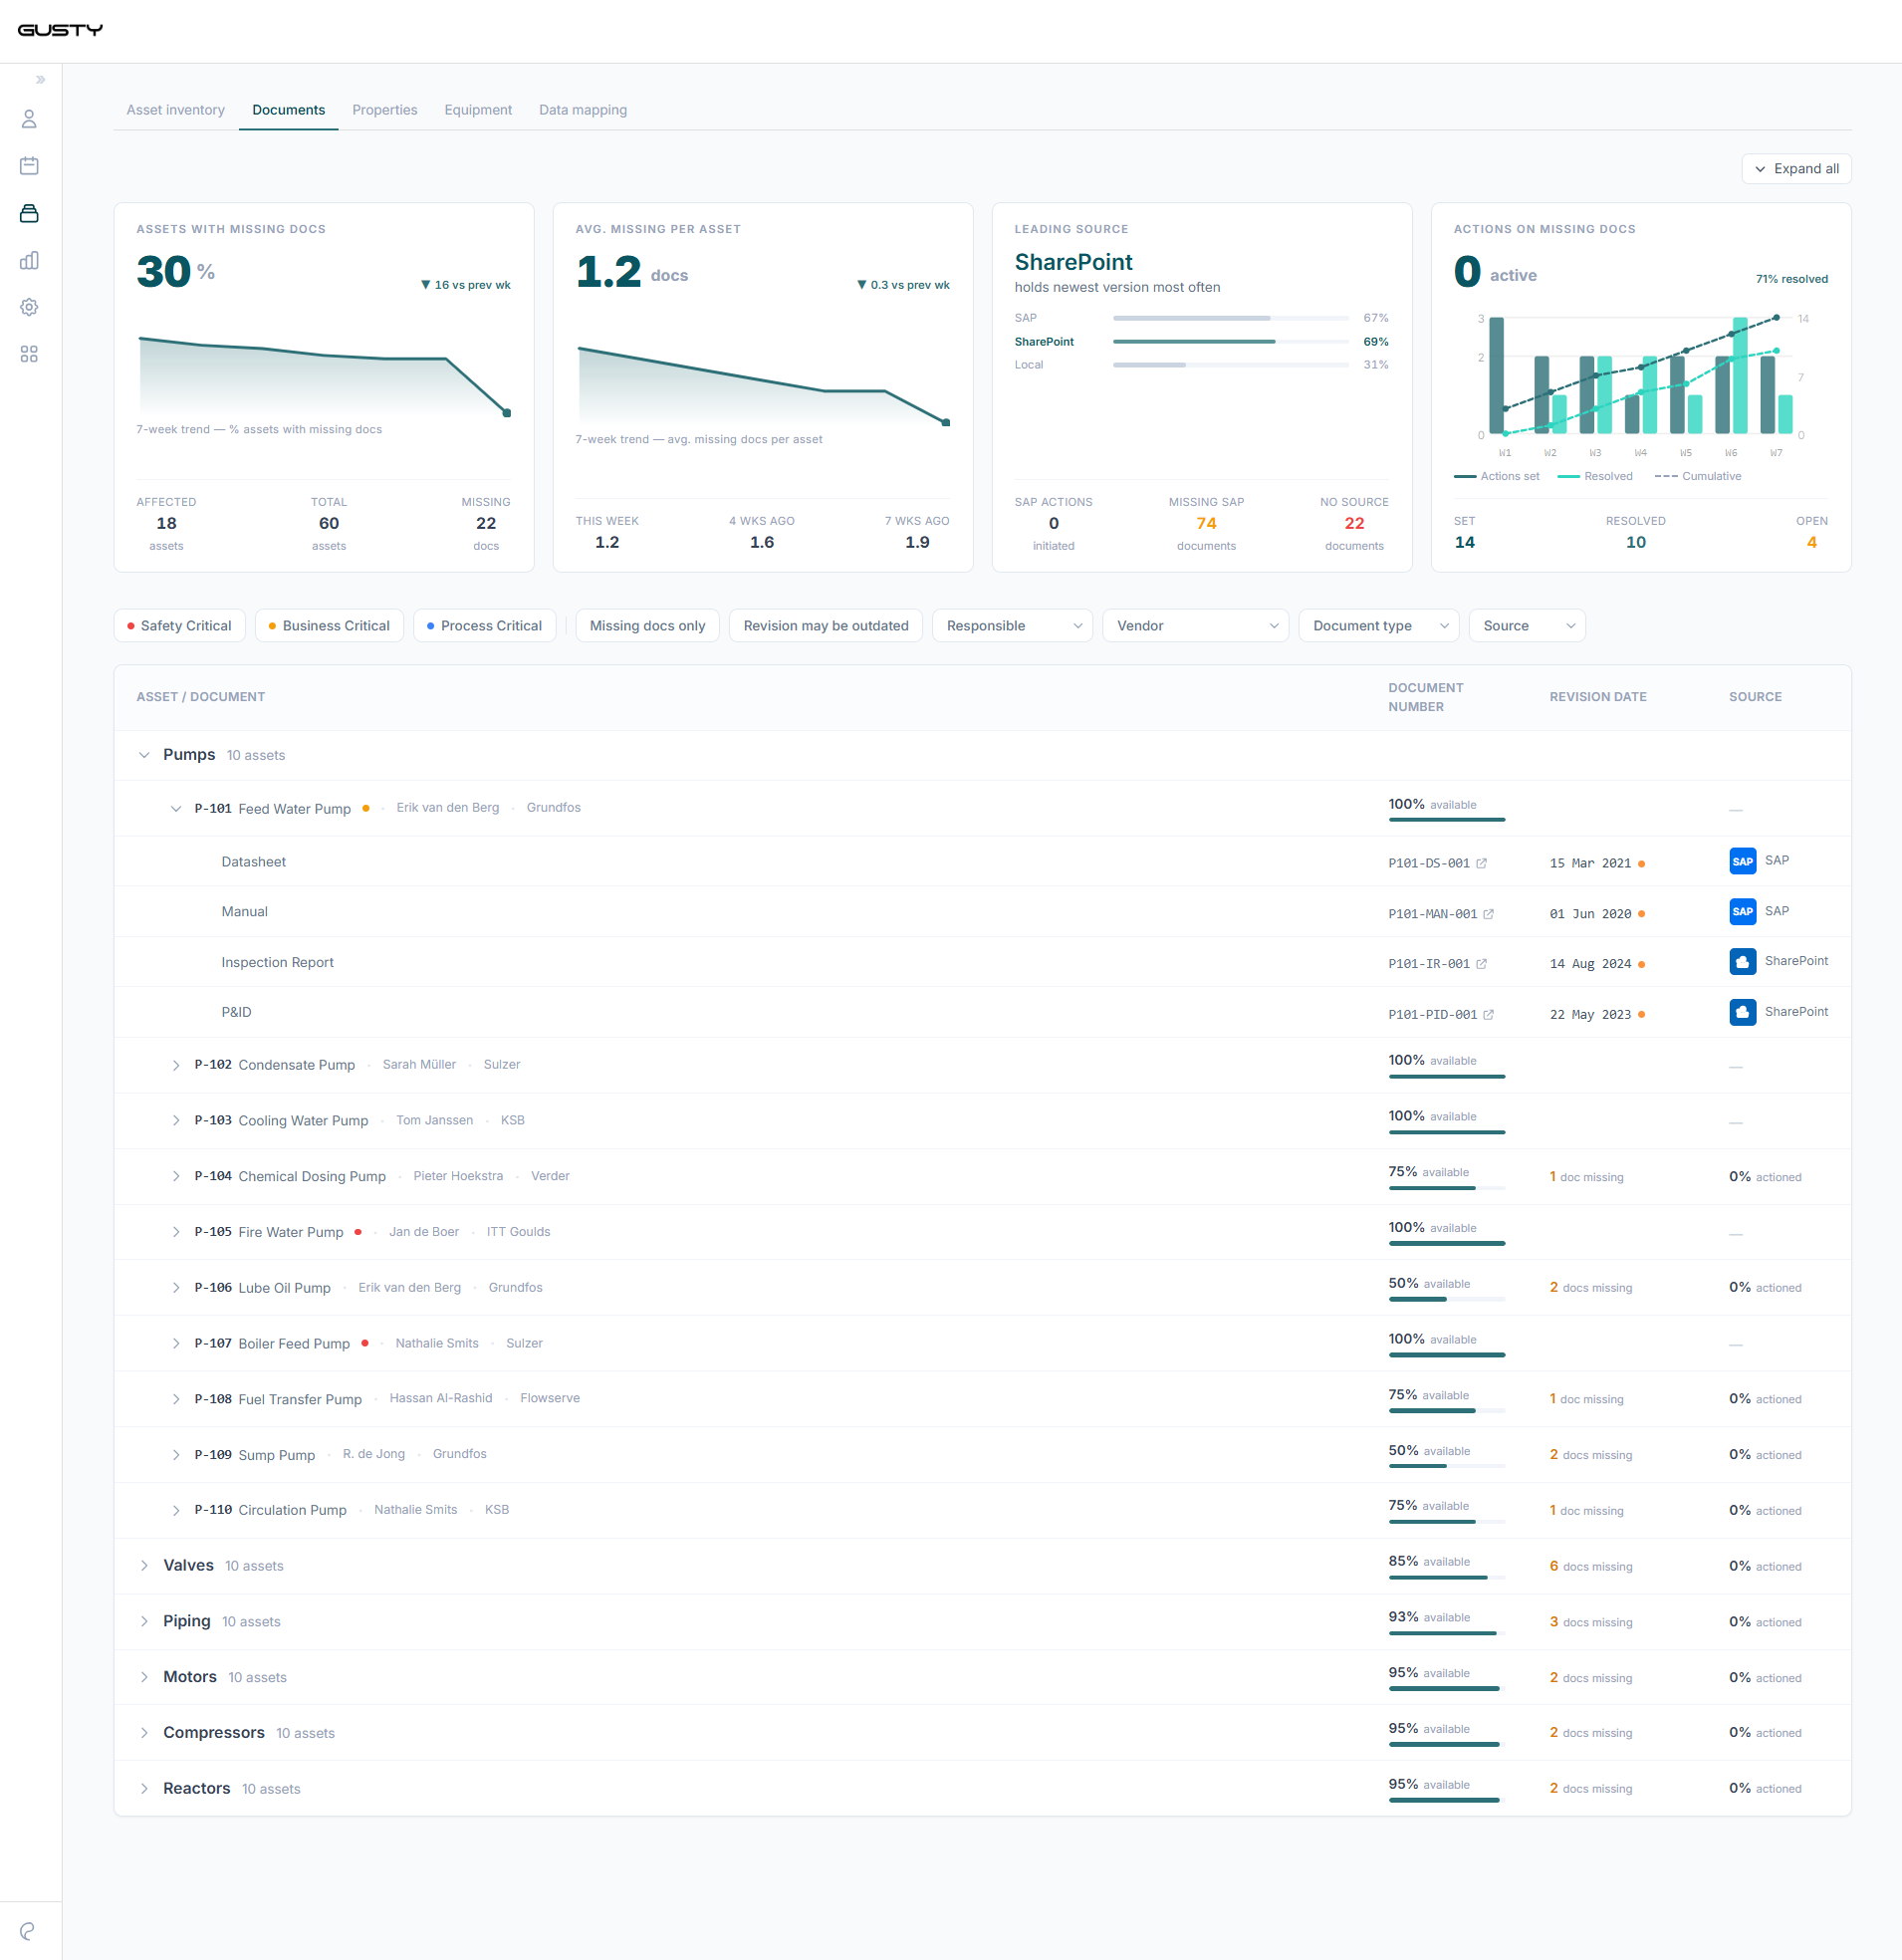This screenshot has width=1902, height=1960.
Task: Expand the Piping group
Action: (144, 1622)
